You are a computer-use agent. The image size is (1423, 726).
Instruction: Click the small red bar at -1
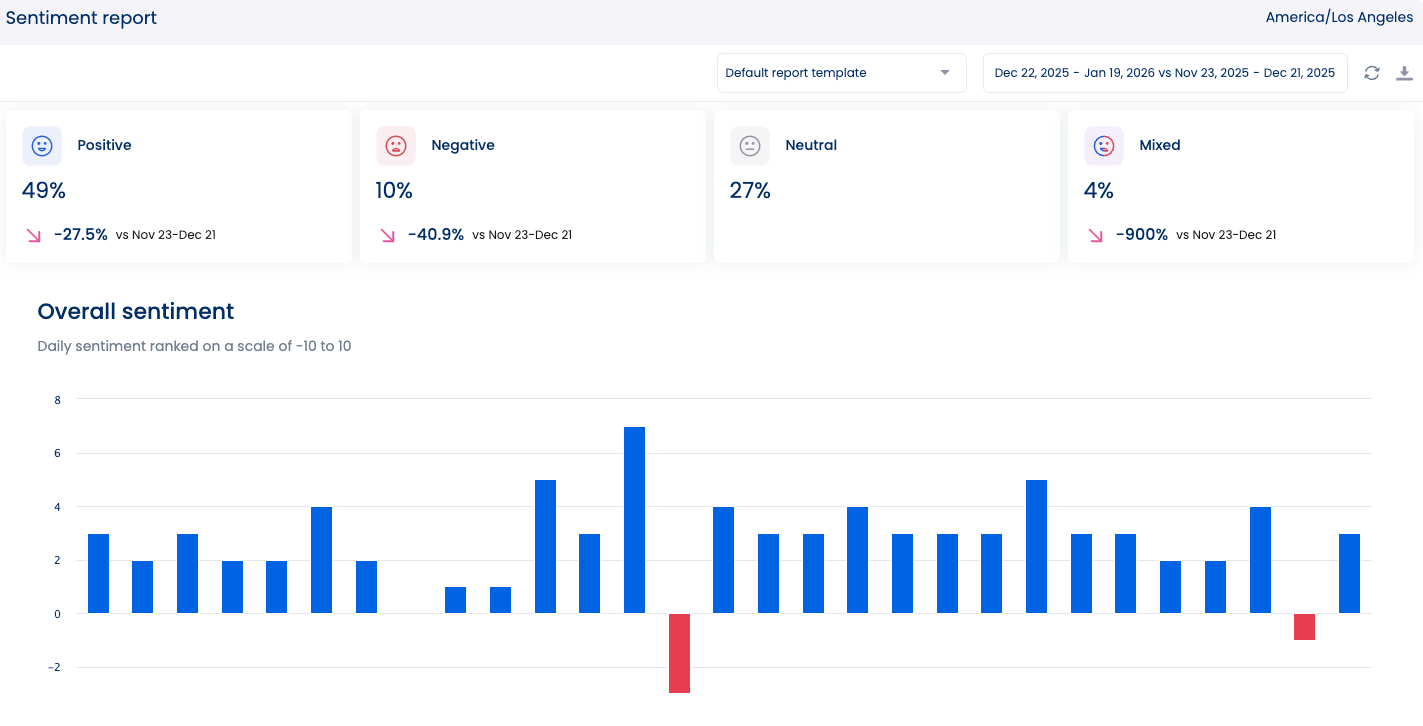1304,627
